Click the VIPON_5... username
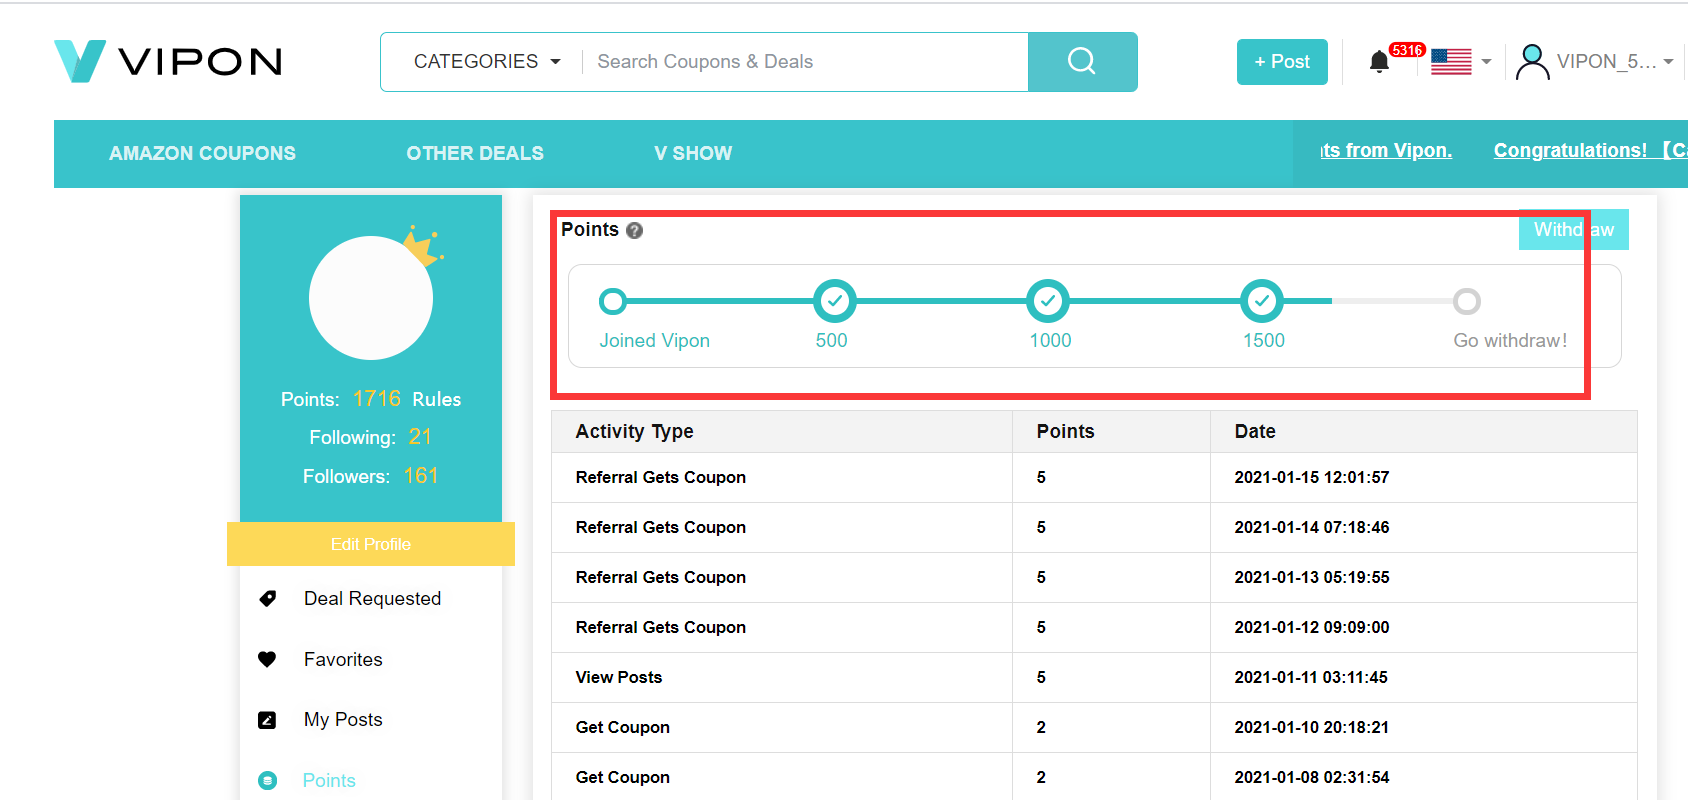The height and width of the screenshot is (800, 1688). [1606, 62]
